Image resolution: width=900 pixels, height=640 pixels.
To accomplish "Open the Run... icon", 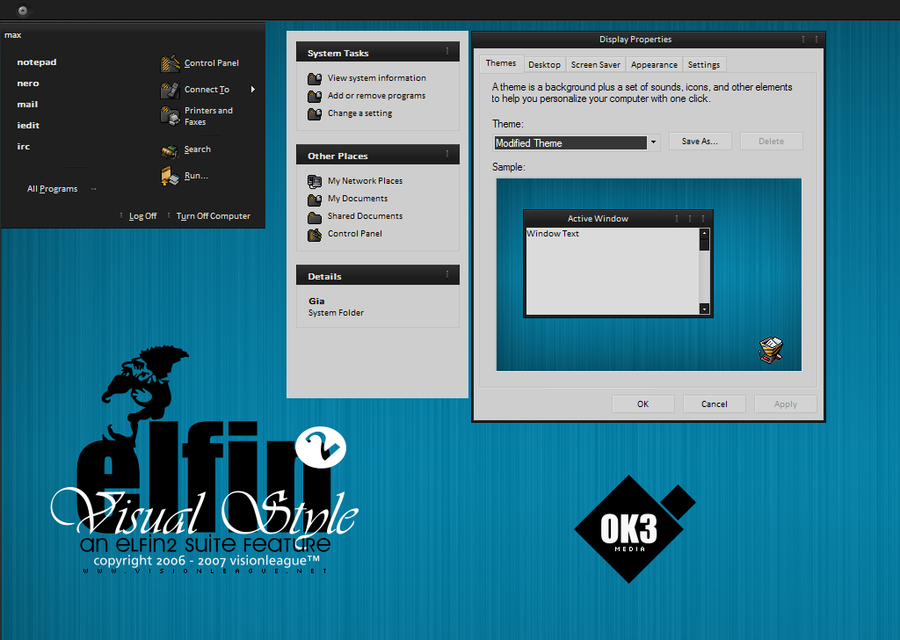I will [x=170, y=176].
